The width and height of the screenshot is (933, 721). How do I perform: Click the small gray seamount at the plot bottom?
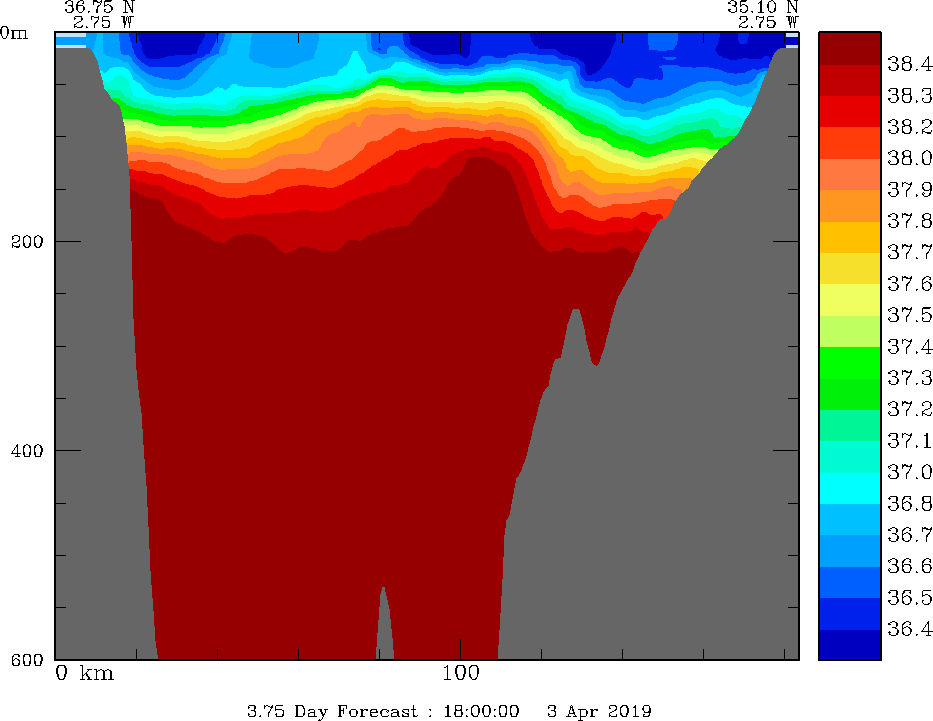click(x=384, y=630)
